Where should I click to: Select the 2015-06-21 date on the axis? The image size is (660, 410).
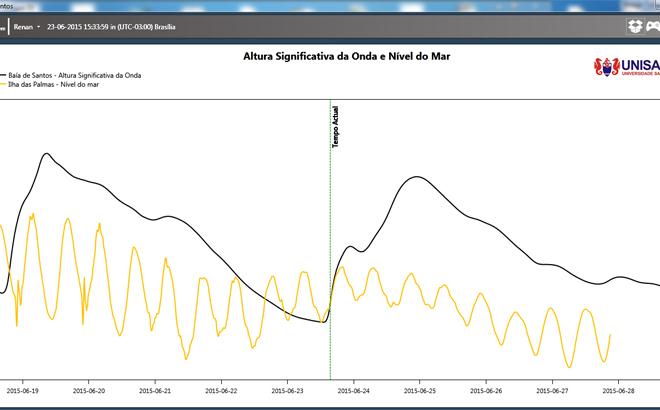[155, 392]
